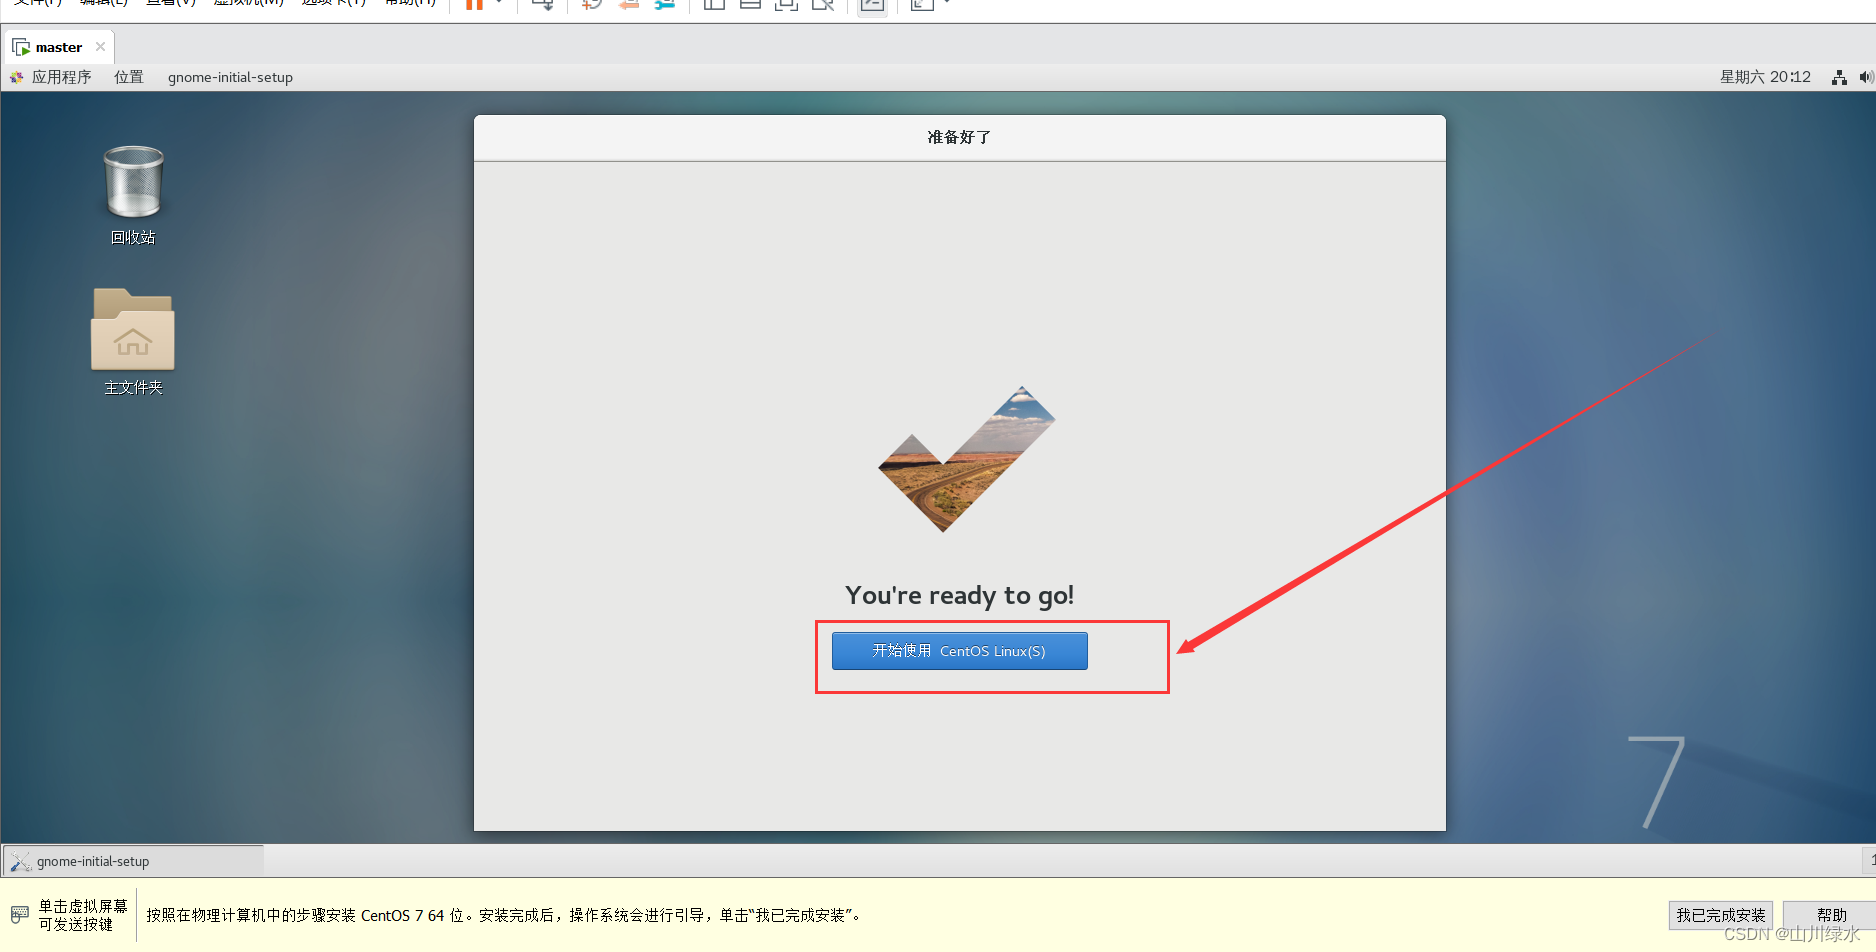Click the 单击虚拟屏幕 可发送按键 hint text

(x=83, y=915)
